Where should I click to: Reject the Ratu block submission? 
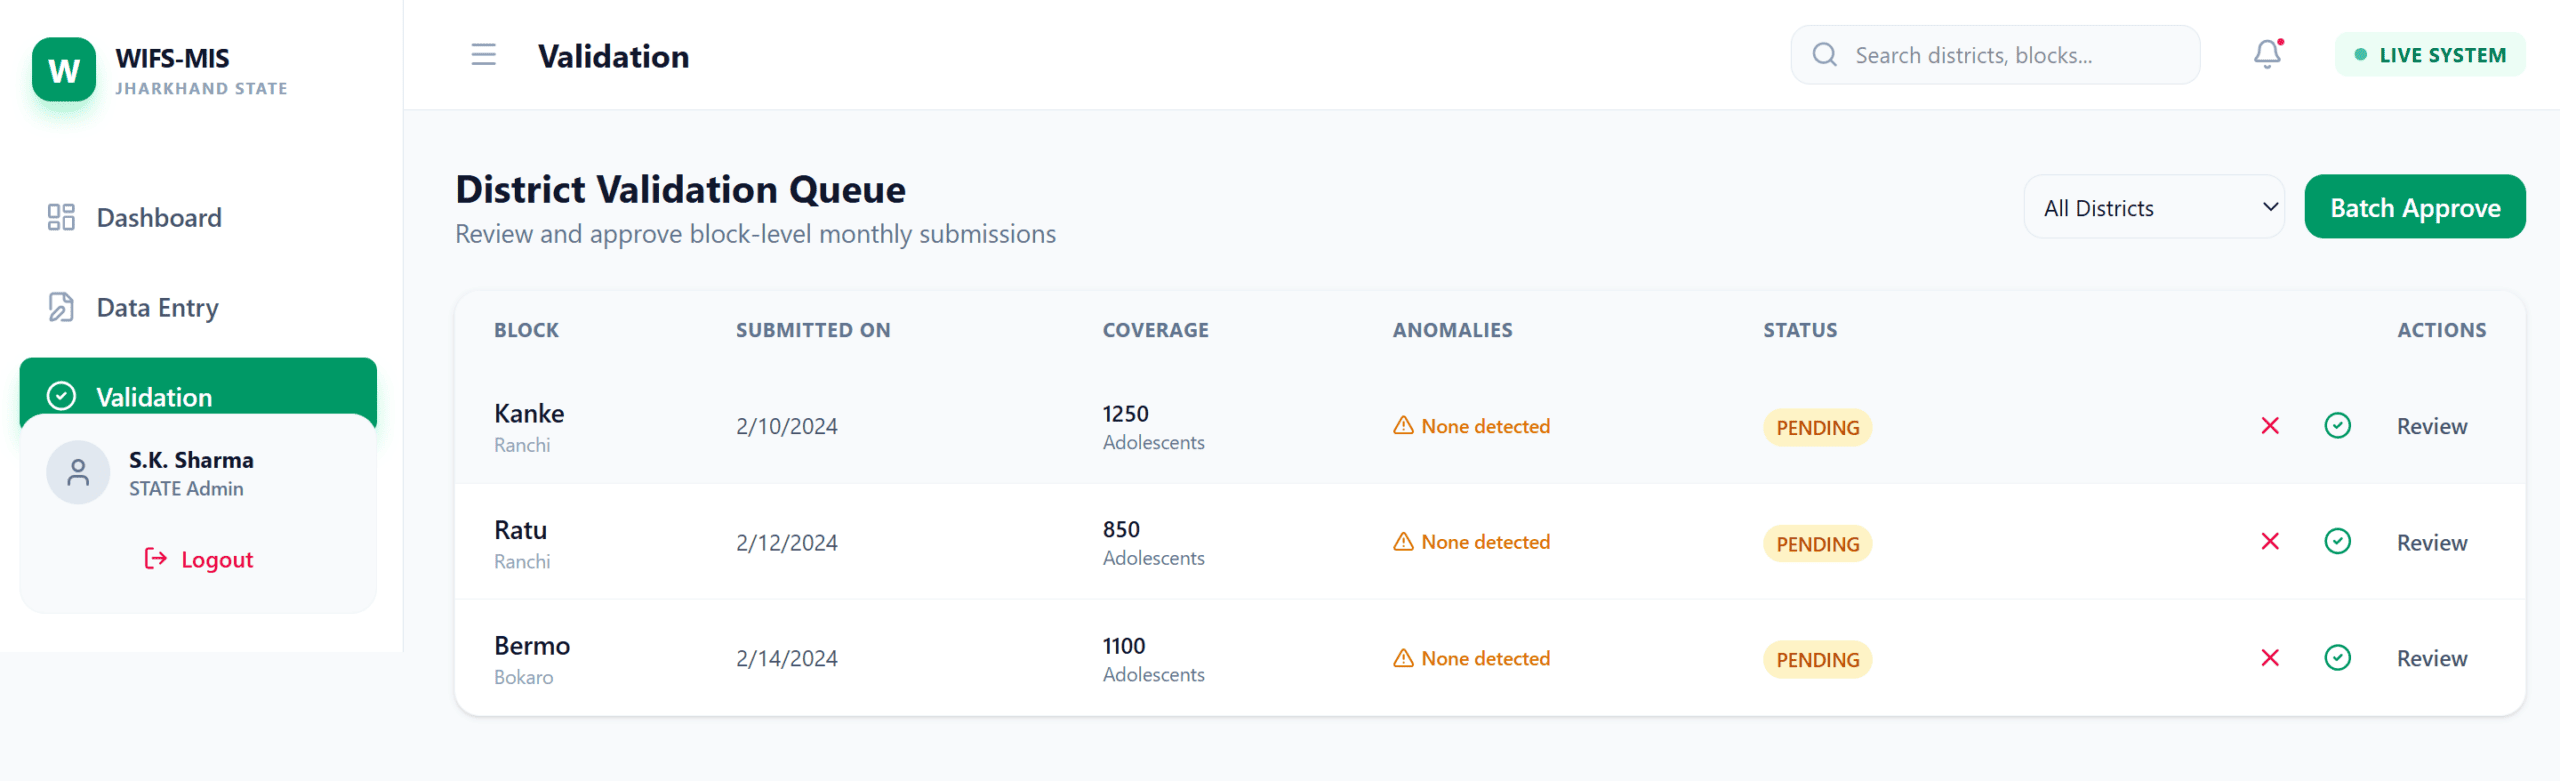click(2270, 542)
